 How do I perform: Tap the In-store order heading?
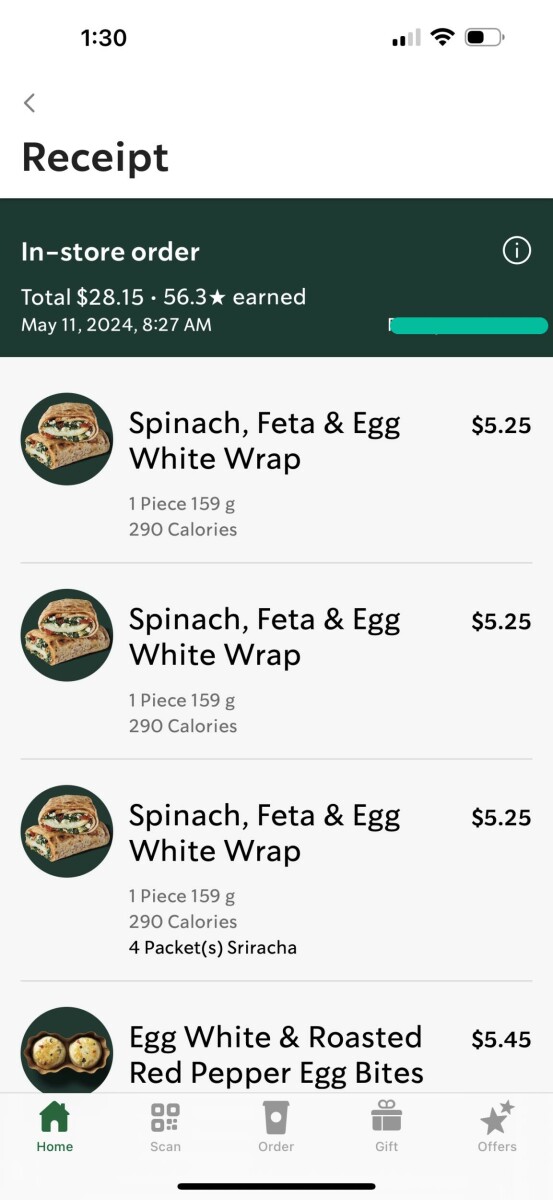(x=110, y=252)
